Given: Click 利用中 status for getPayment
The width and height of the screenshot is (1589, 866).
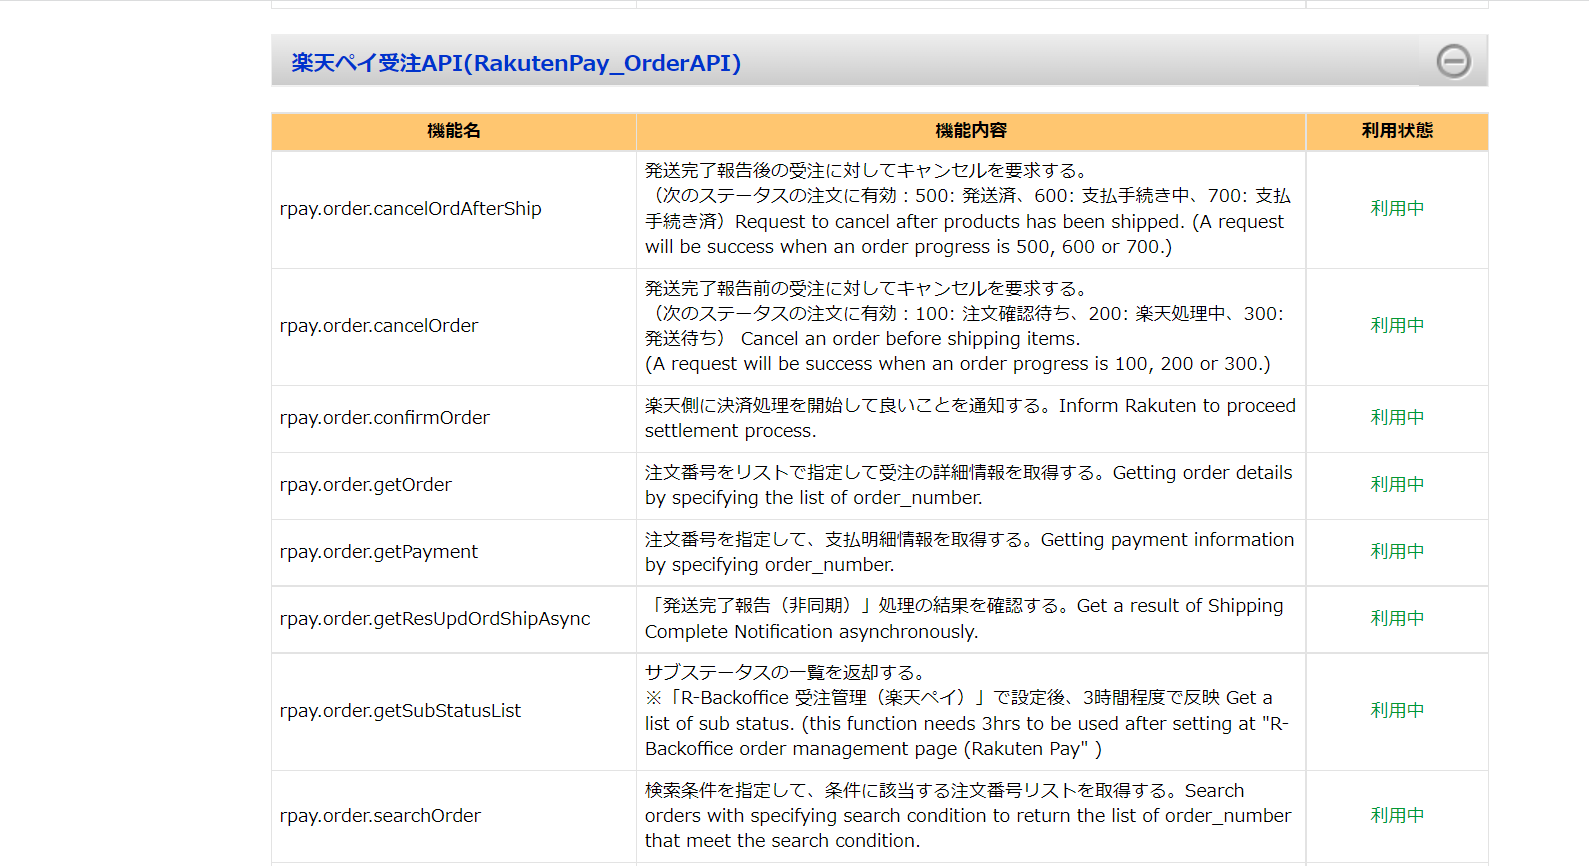Looking at the screenshot, I should tap(1397, 552).
